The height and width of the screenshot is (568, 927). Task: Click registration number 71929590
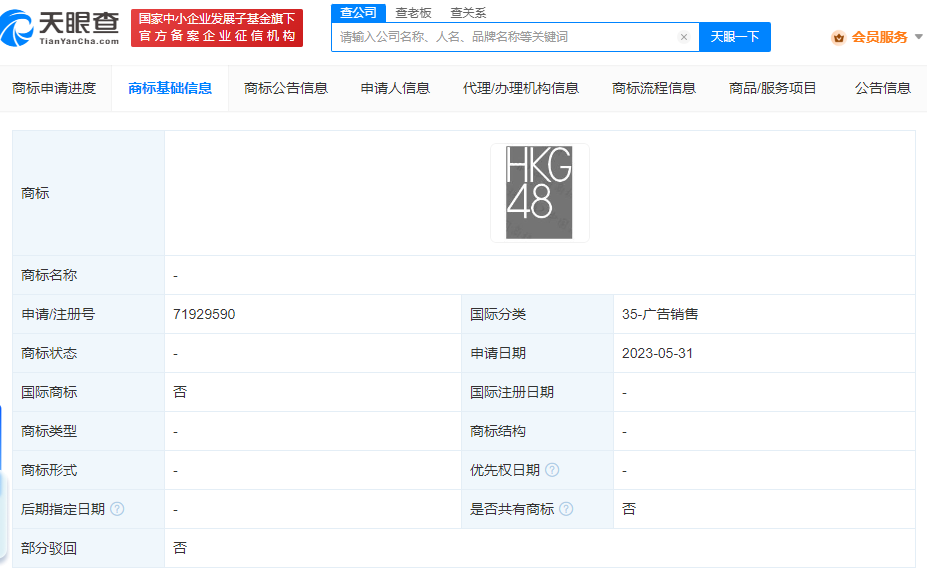click(x=204, y=314)
